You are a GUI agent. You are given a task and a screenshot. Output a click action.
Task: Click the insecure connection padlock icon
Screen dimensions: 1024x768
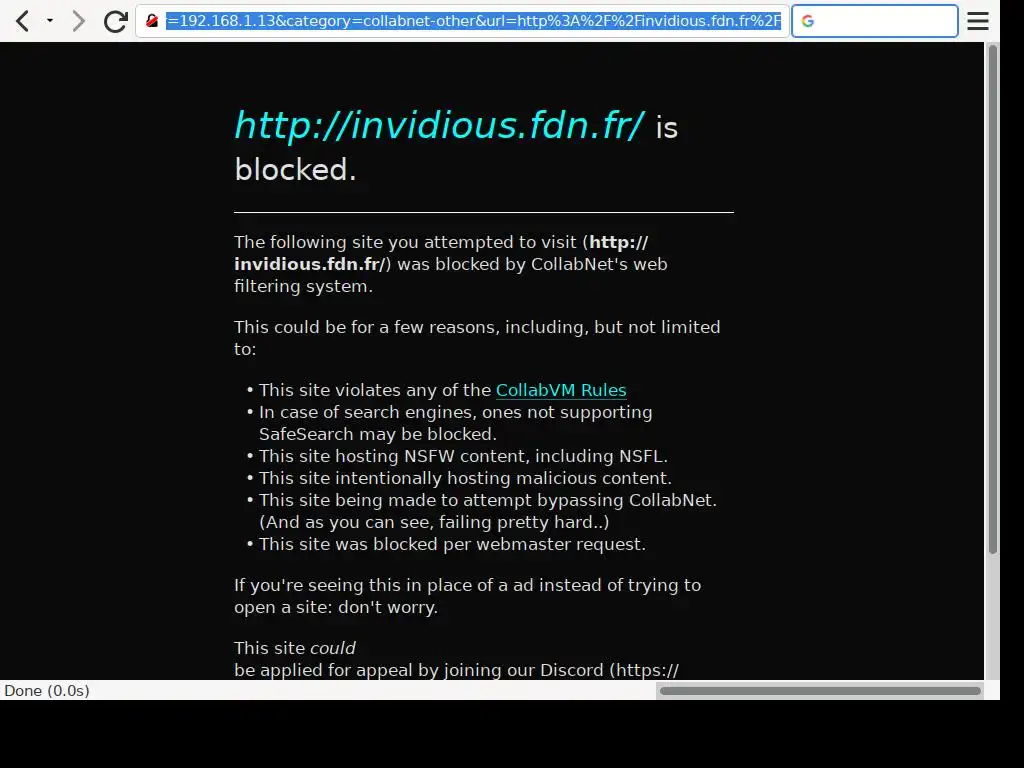pos(152,21)
